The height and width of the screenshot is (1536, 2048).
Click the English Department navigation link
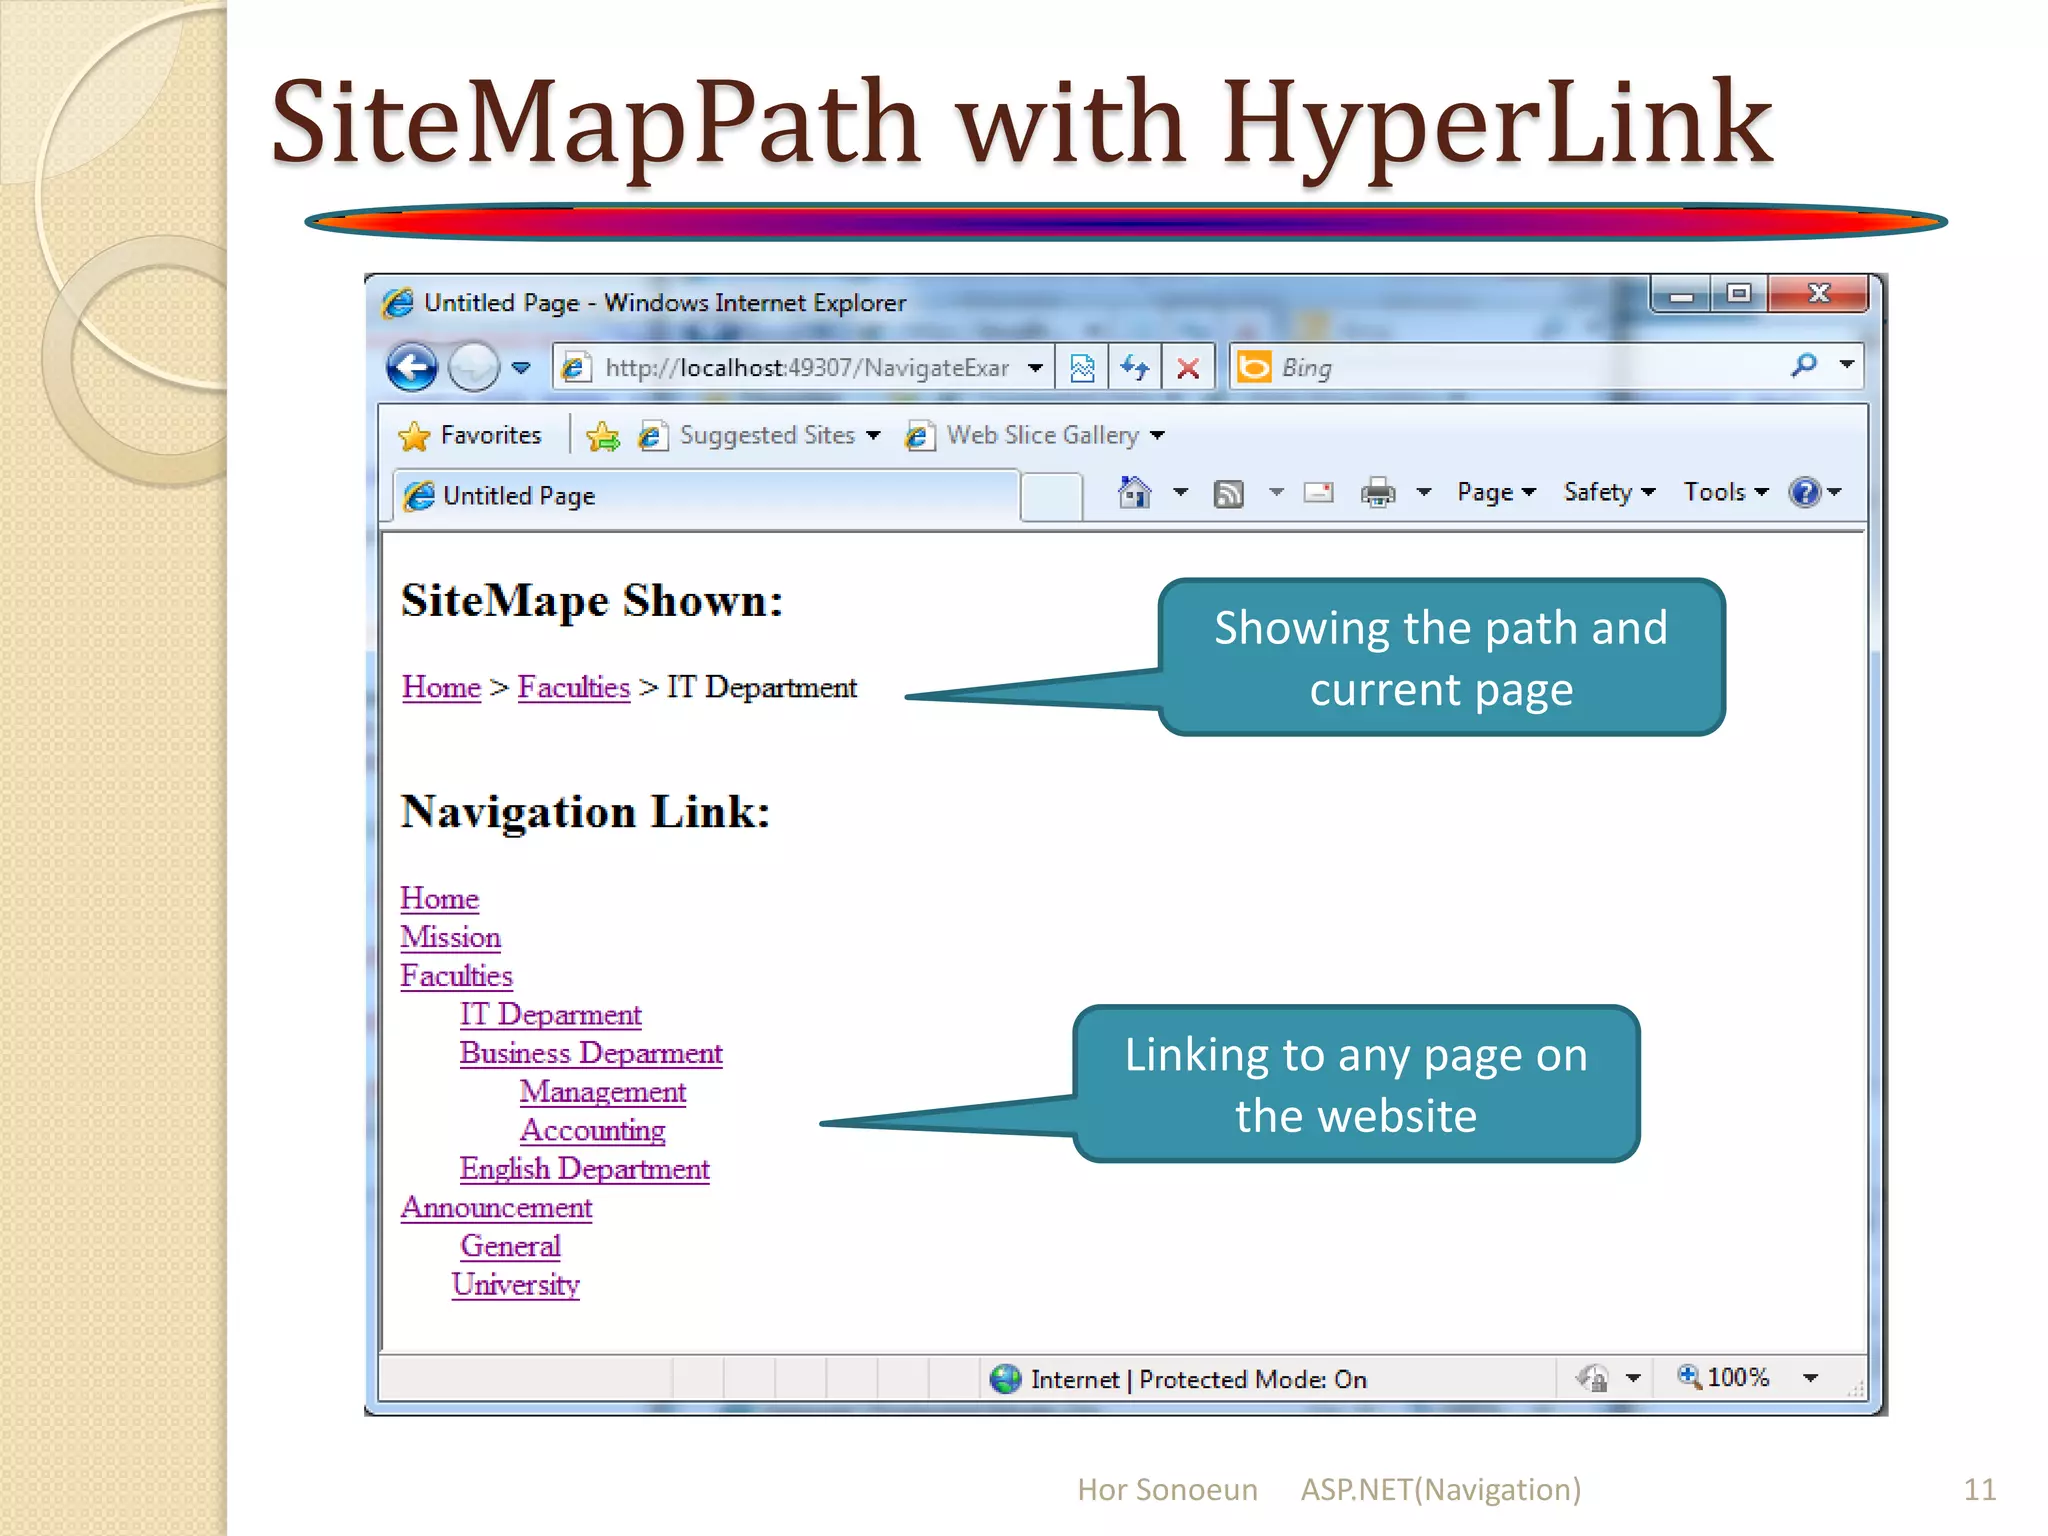coord(584,1169)
